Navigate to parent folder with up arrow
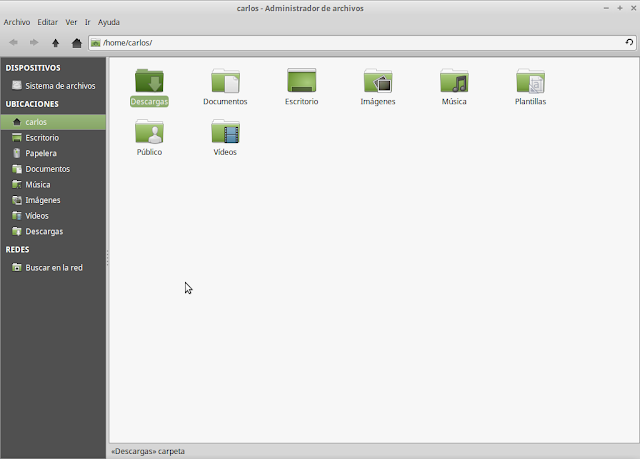The width and height of the screenshot is (640, 459). point(56,43)
